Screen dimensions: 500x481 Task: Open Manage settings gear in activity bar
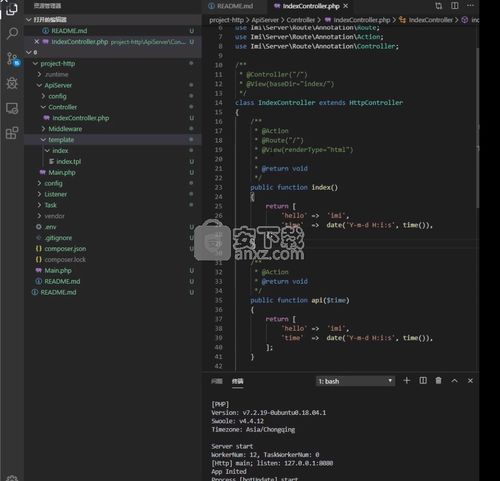(12, 478)
